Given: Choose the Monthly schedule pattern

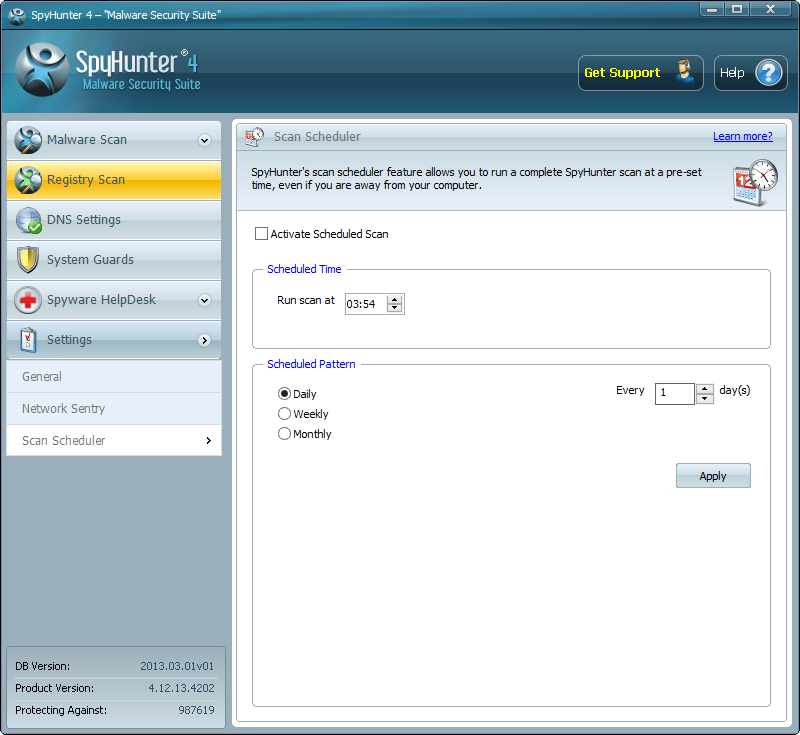Looking at the screenshot, I should click(285, 434).
